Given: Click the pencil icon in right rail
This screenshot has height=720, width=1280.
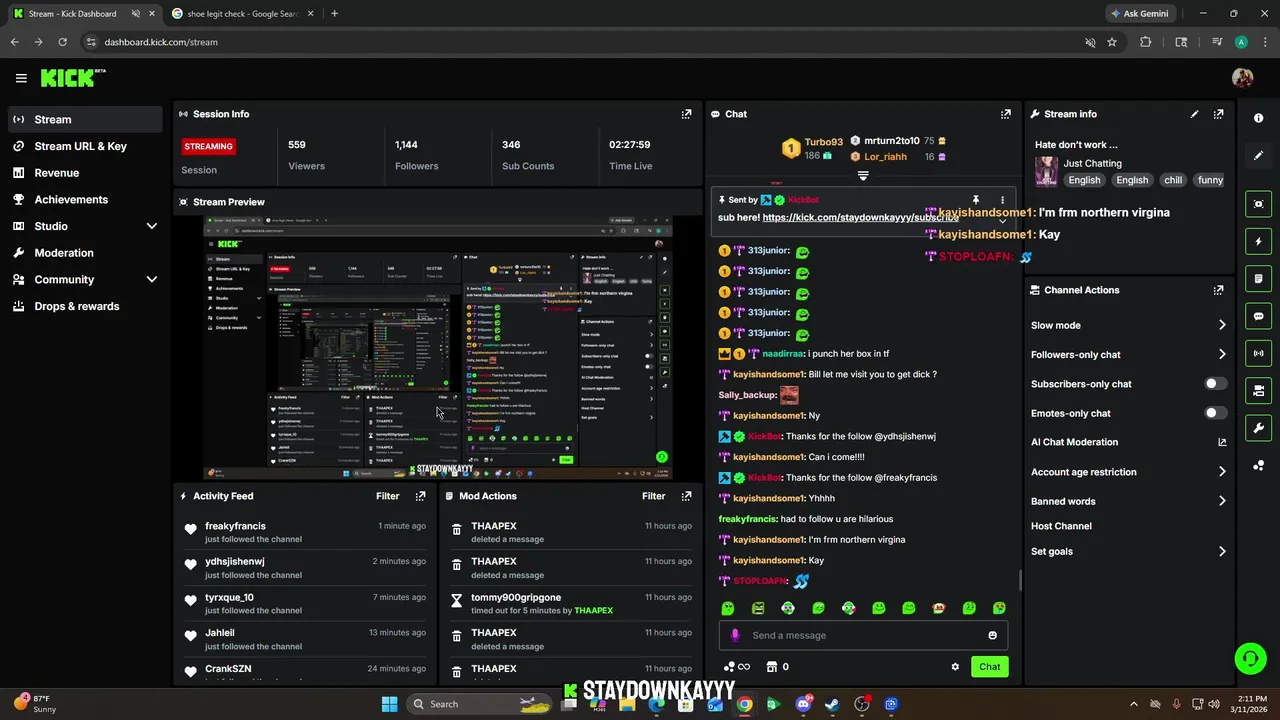Looking at the screenshot, I should click(1258, 155).
